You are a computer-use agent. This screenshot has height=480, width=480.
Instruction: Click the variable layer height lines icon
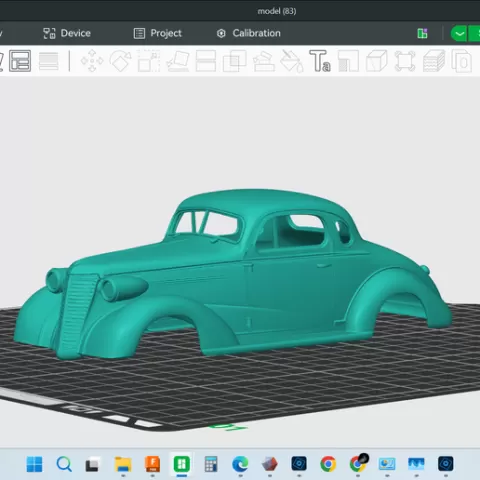49,61
